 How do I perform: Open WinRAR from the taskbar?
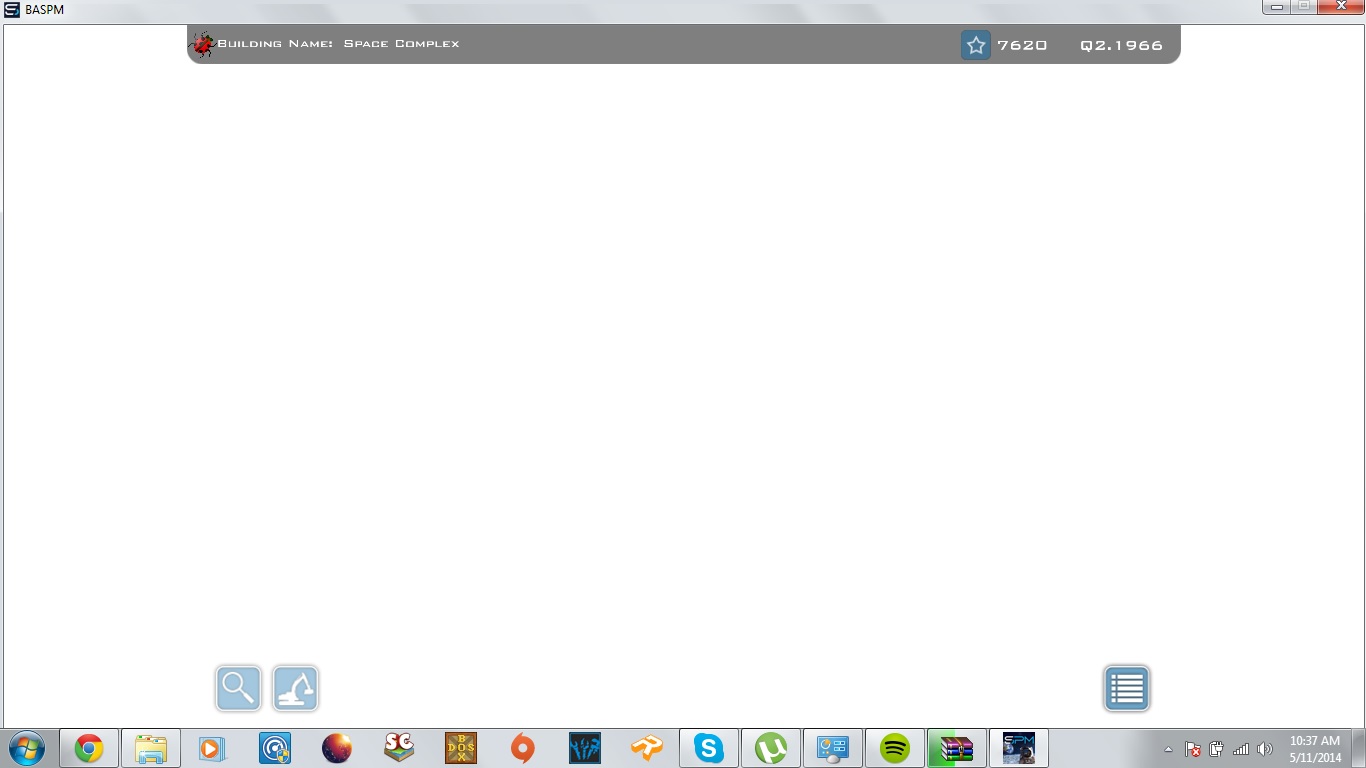[956, 747]
